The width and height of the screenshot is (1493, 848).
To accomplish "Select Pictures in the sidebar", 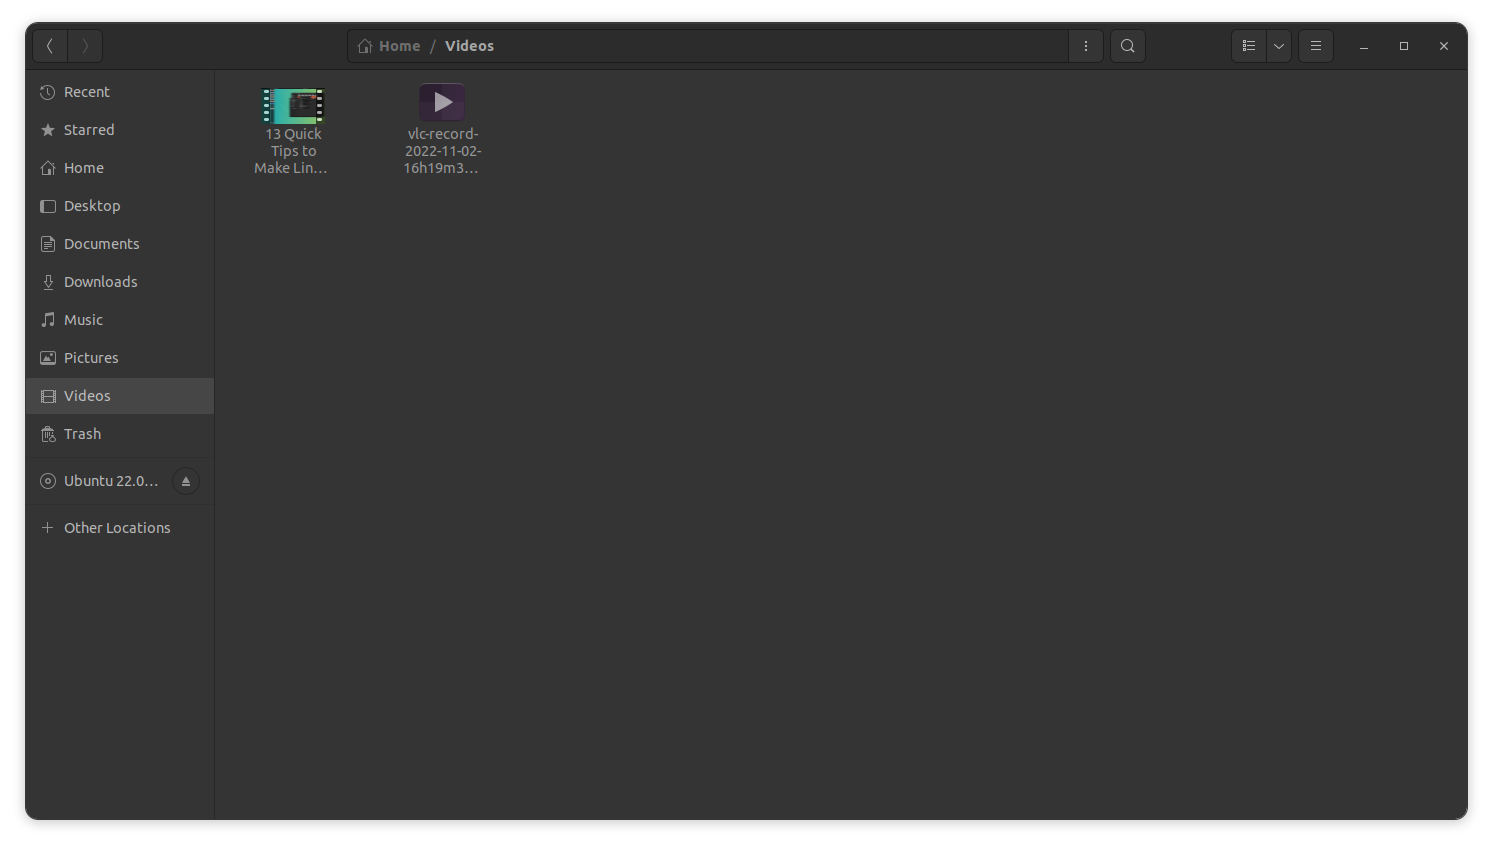I will tap(91, 358).
